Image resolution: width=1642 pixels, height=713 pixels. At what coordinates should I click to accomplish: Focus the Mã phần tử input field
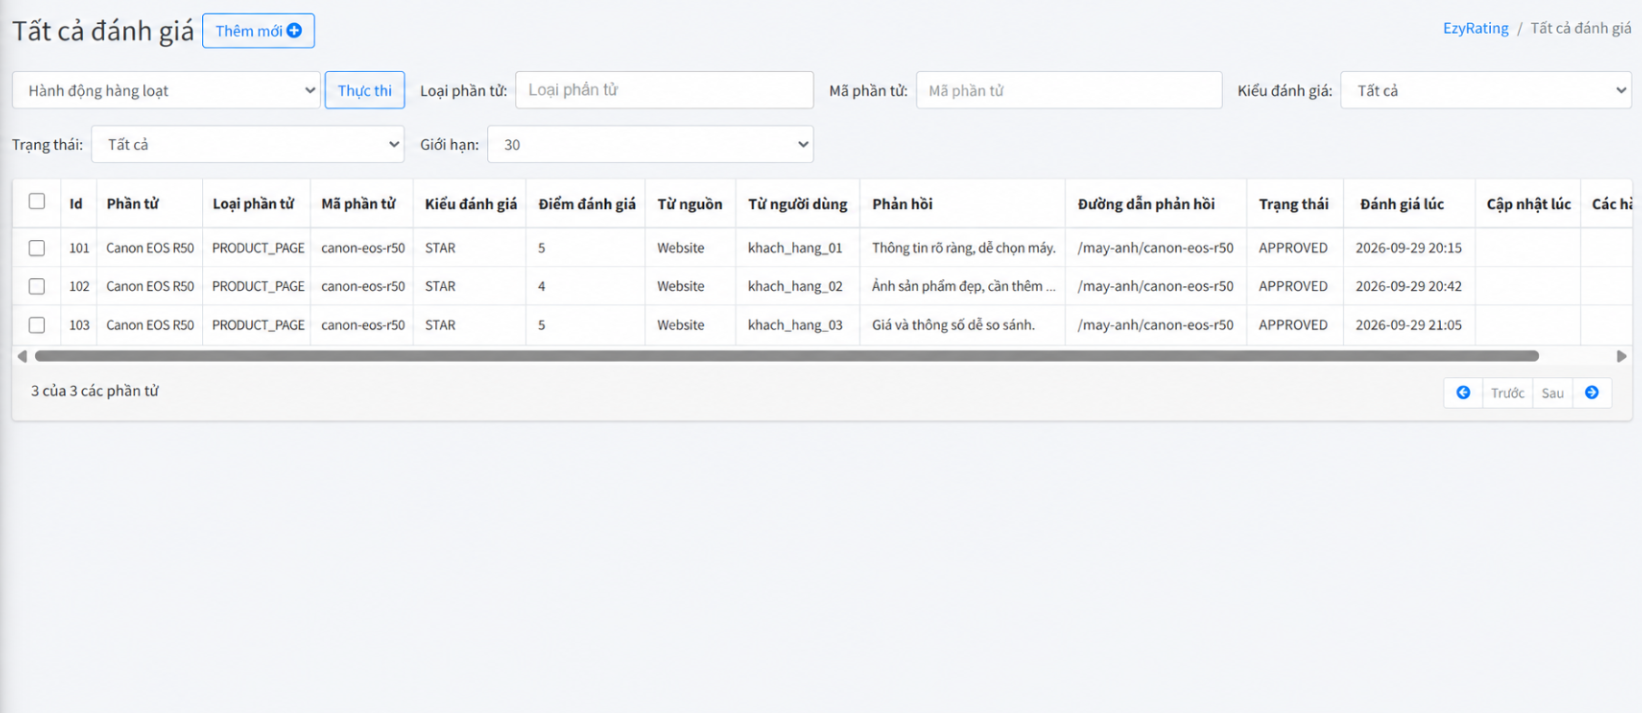click(1069, 90)
